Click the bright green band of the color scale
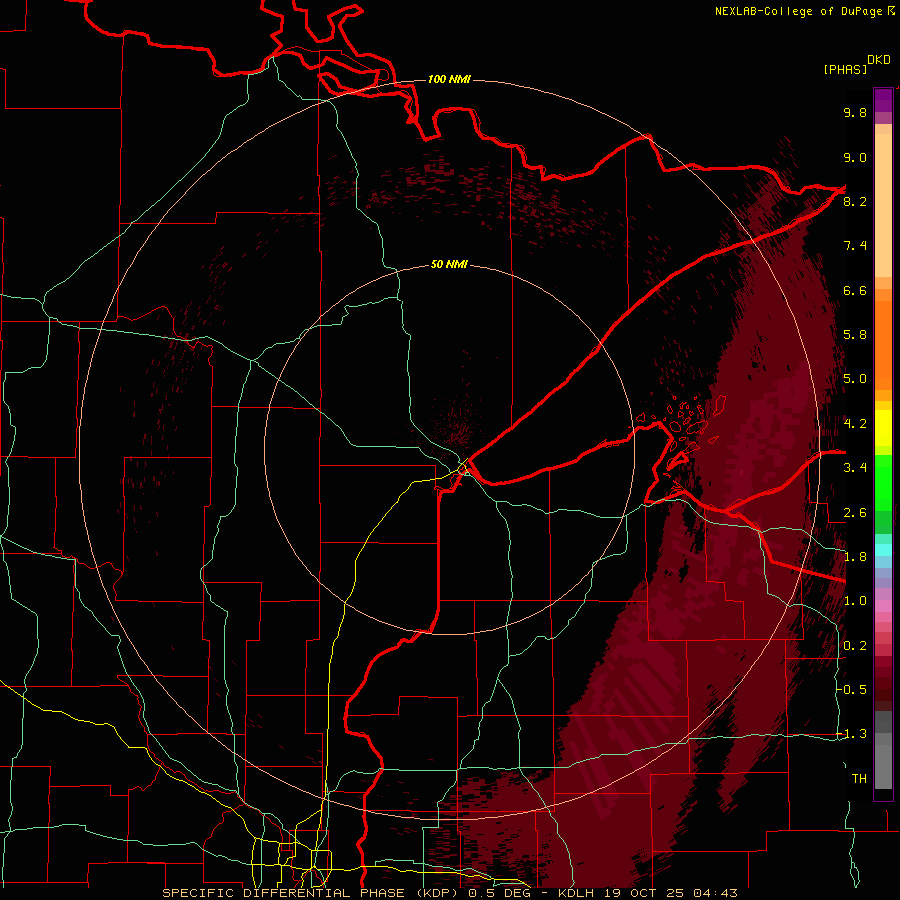The image size is (900, 900). click(x=883, y=483)
